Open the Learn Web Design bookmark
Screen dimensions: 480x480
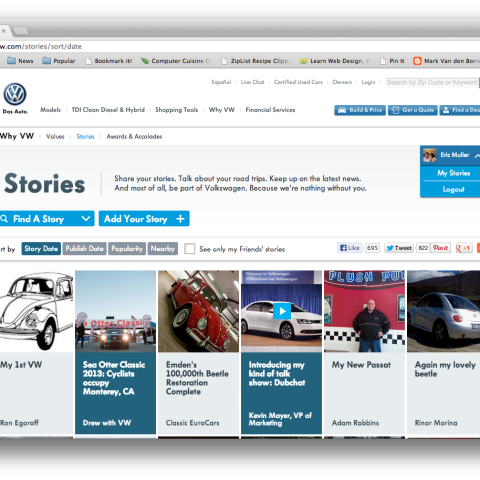tap(335, 61)
